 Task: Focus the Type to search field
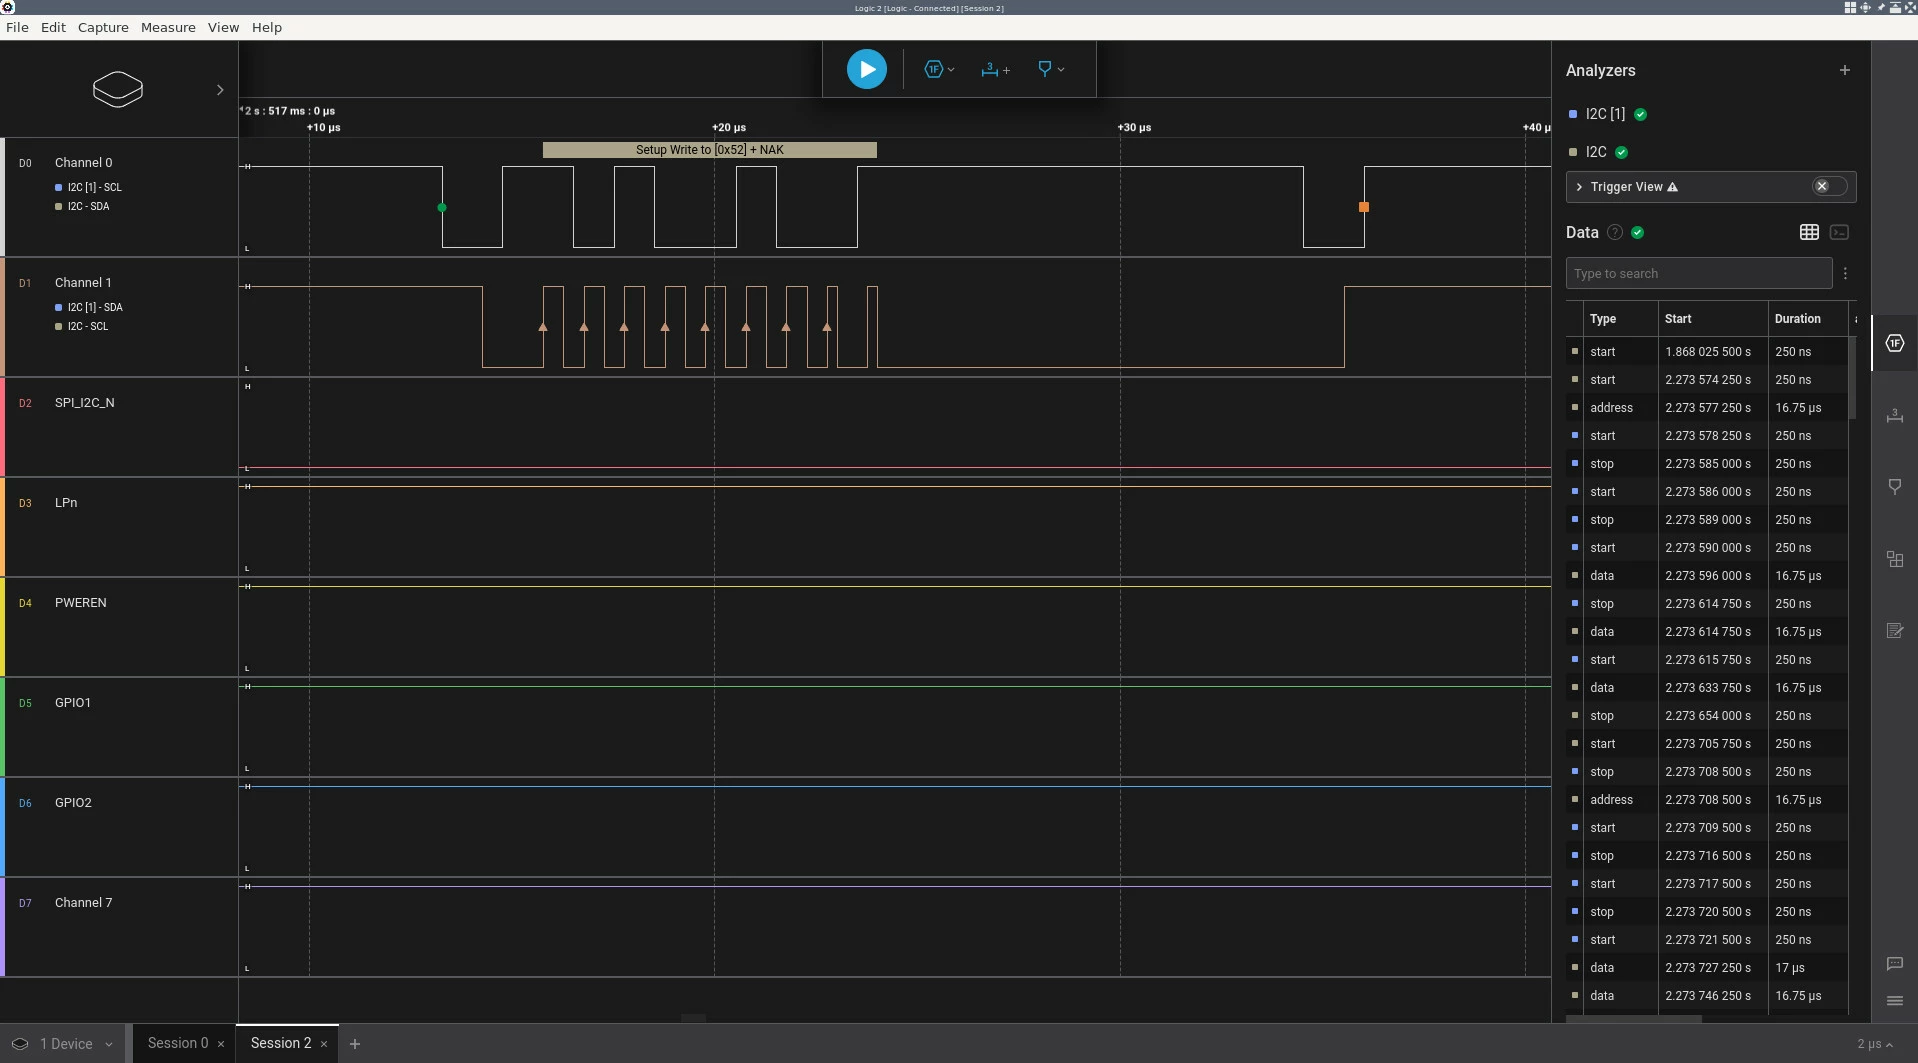[1698, 273]
